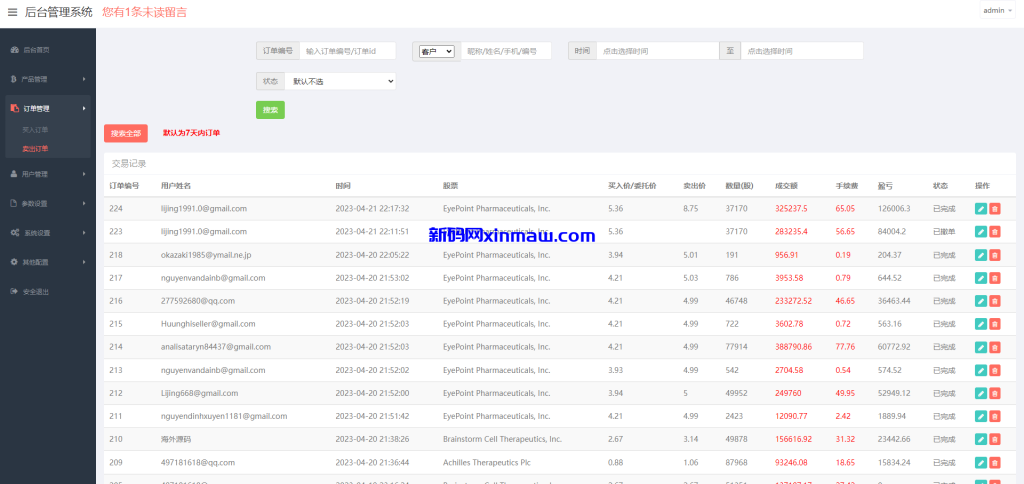Click the 盈亏 column header
Image resolution: width=1024 pixels, height=484 pixels.
tap(885, 186)
